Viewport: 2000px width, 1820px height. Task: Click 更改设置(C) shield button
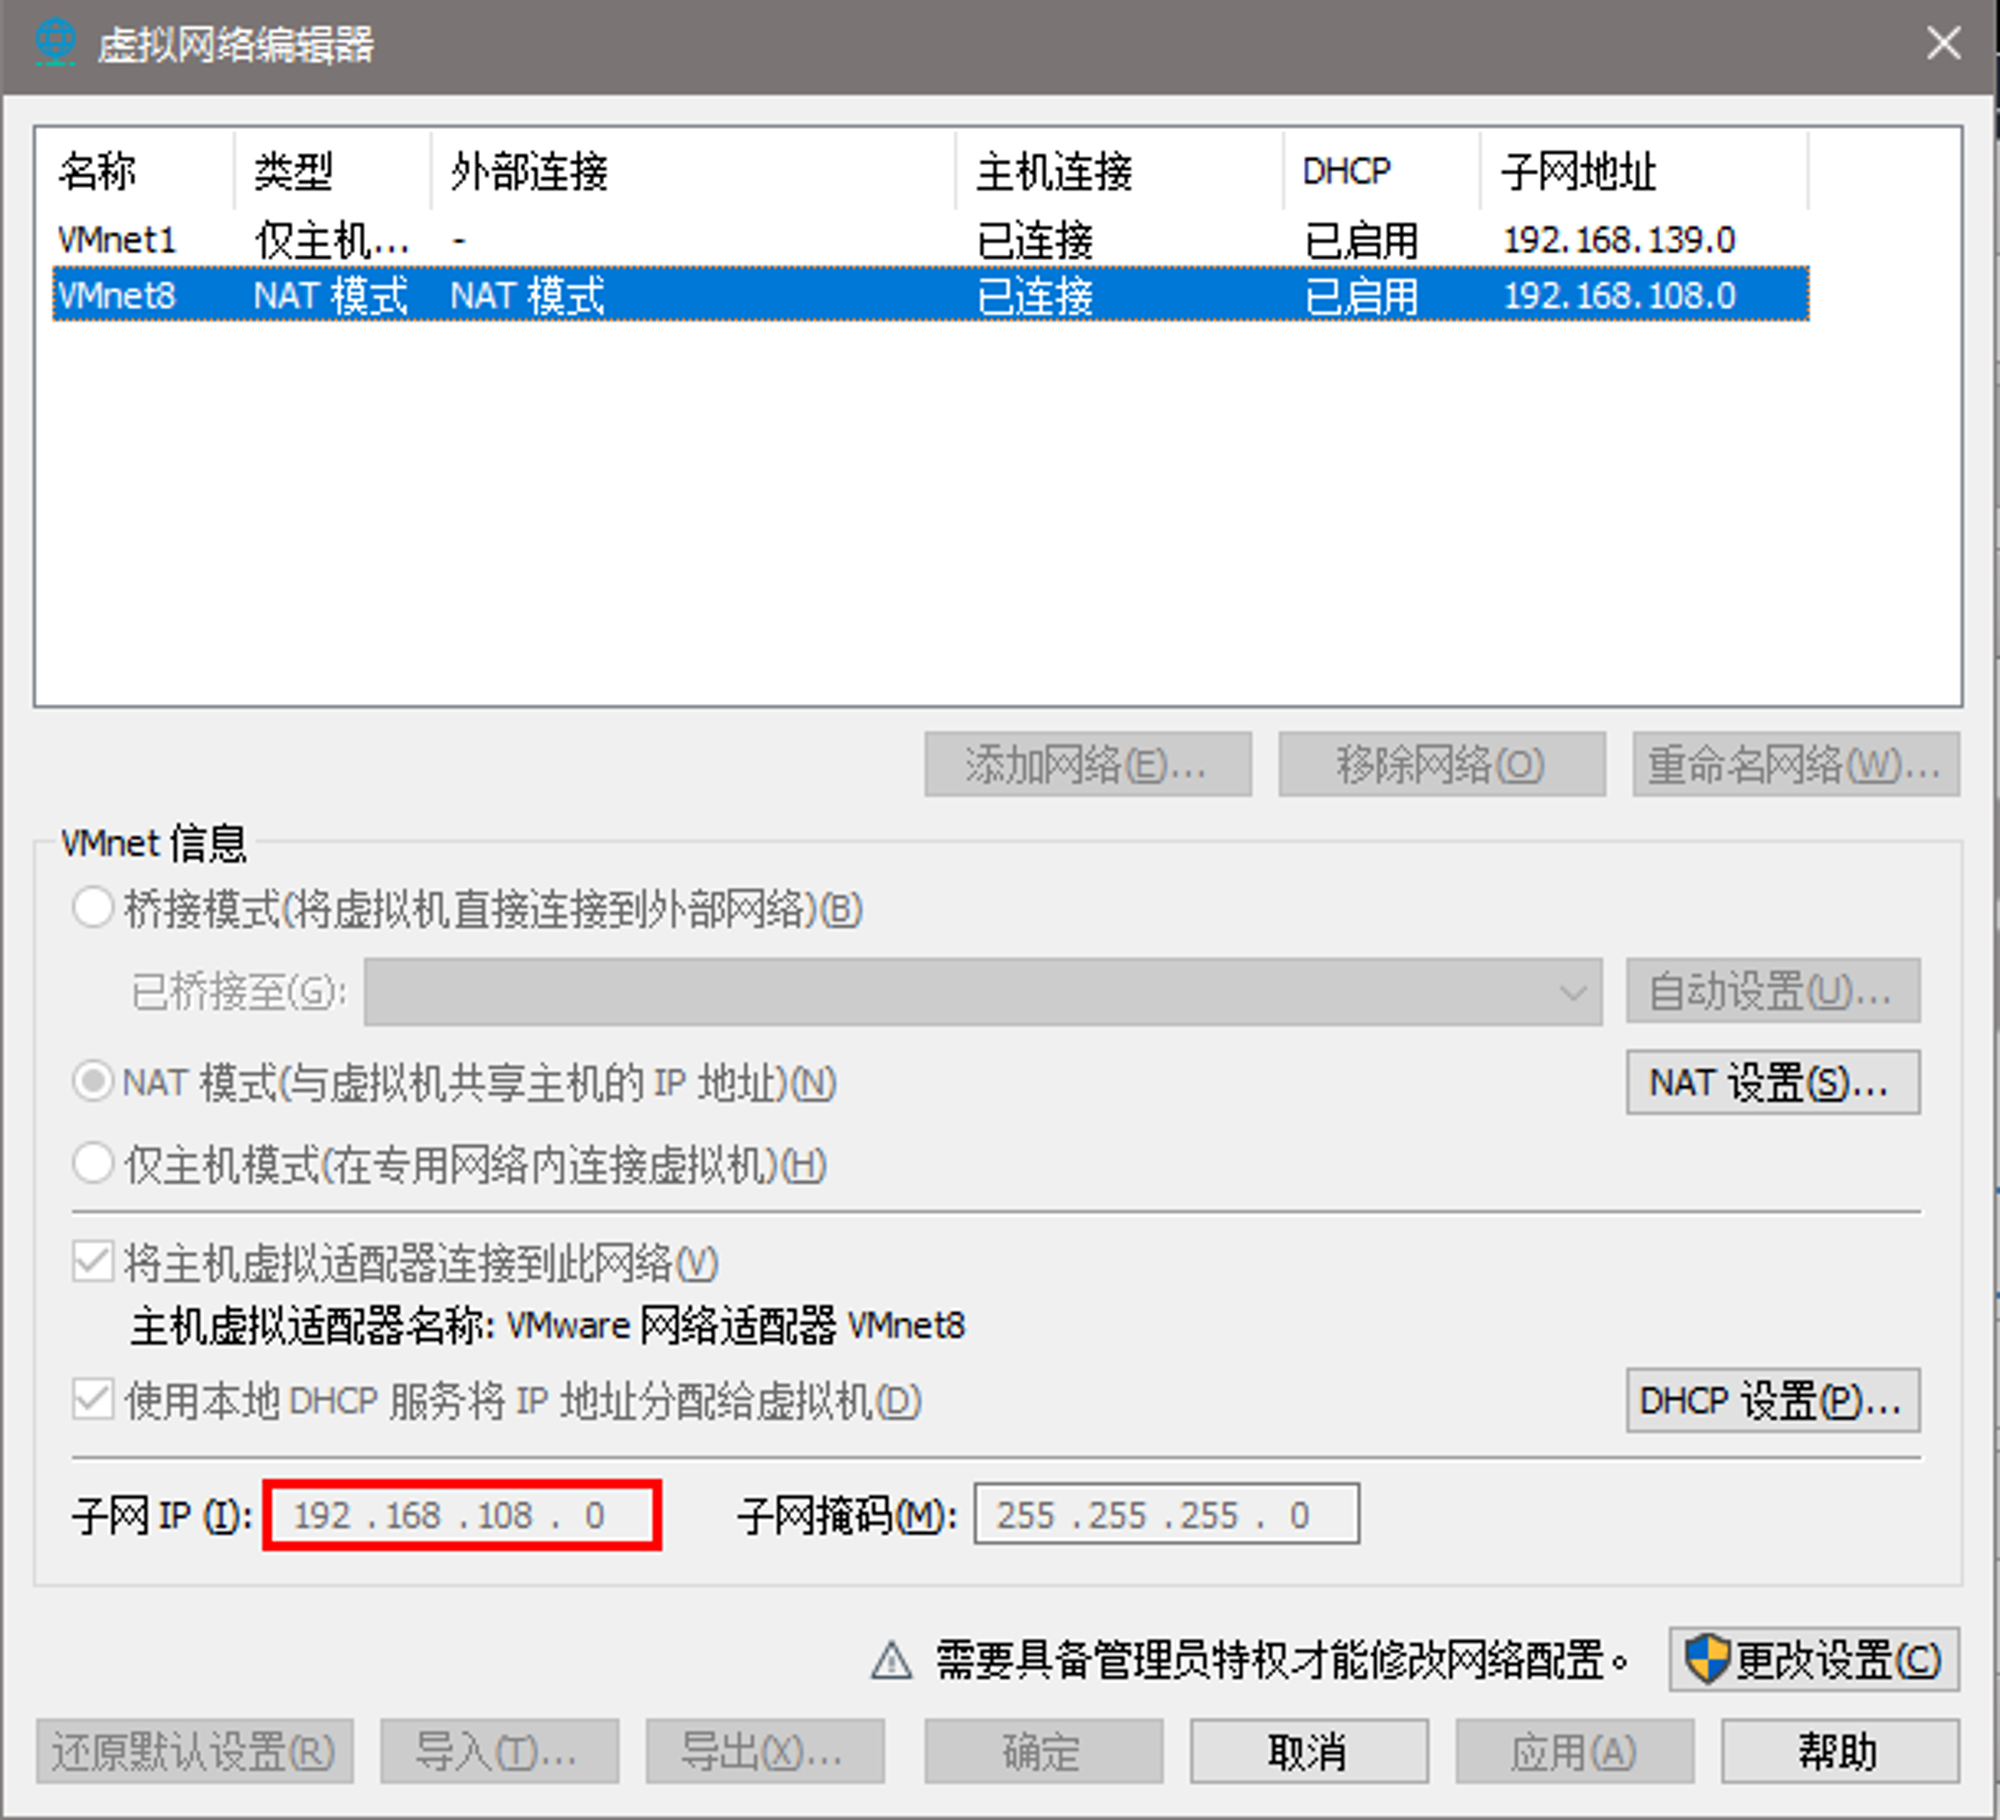pos(1813,1661)
